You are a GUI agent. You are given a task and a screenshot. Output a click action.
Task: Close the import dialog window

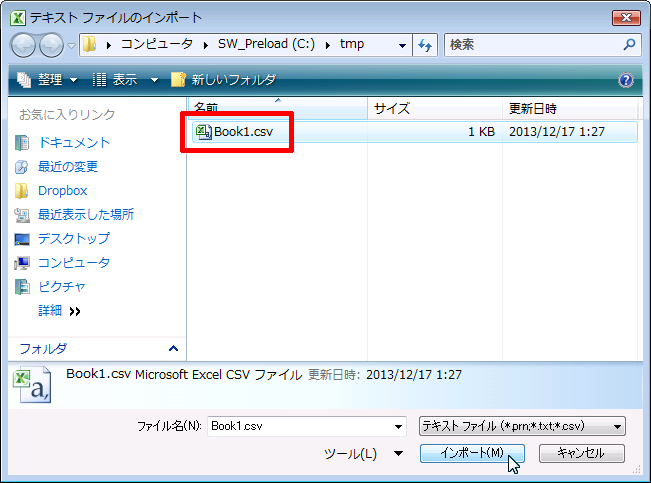[x=626, y=17]
